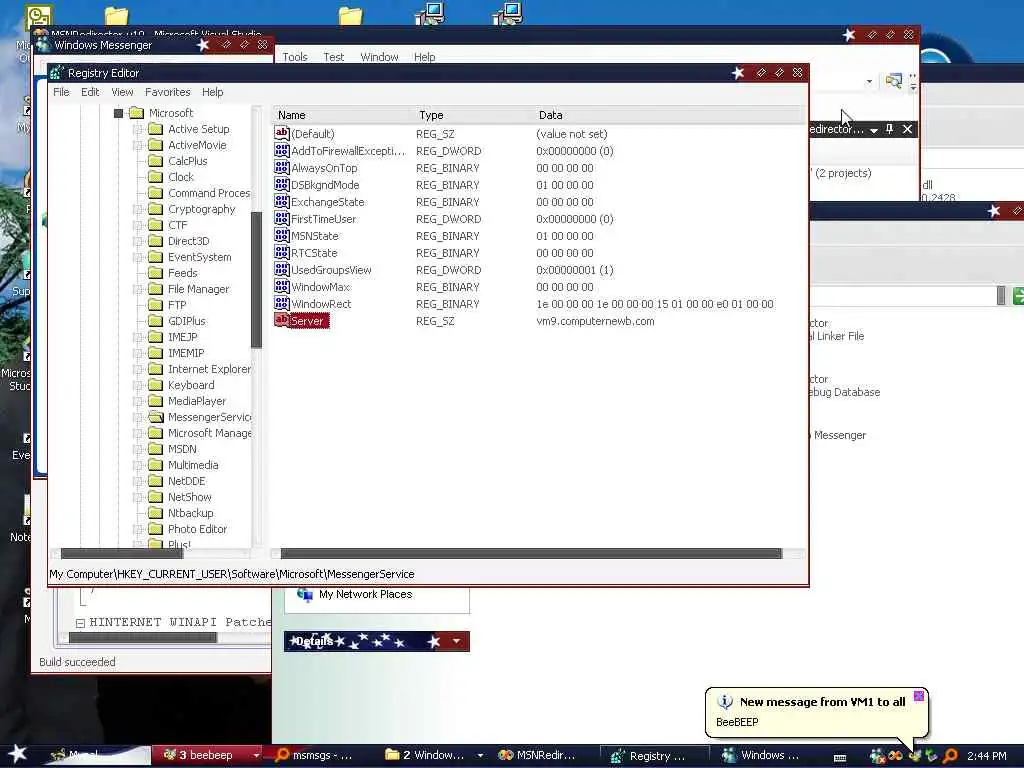Open the Window menu in Visual Studio
Viewport: 1024px width, 768px height.
(x=379, y=57)
